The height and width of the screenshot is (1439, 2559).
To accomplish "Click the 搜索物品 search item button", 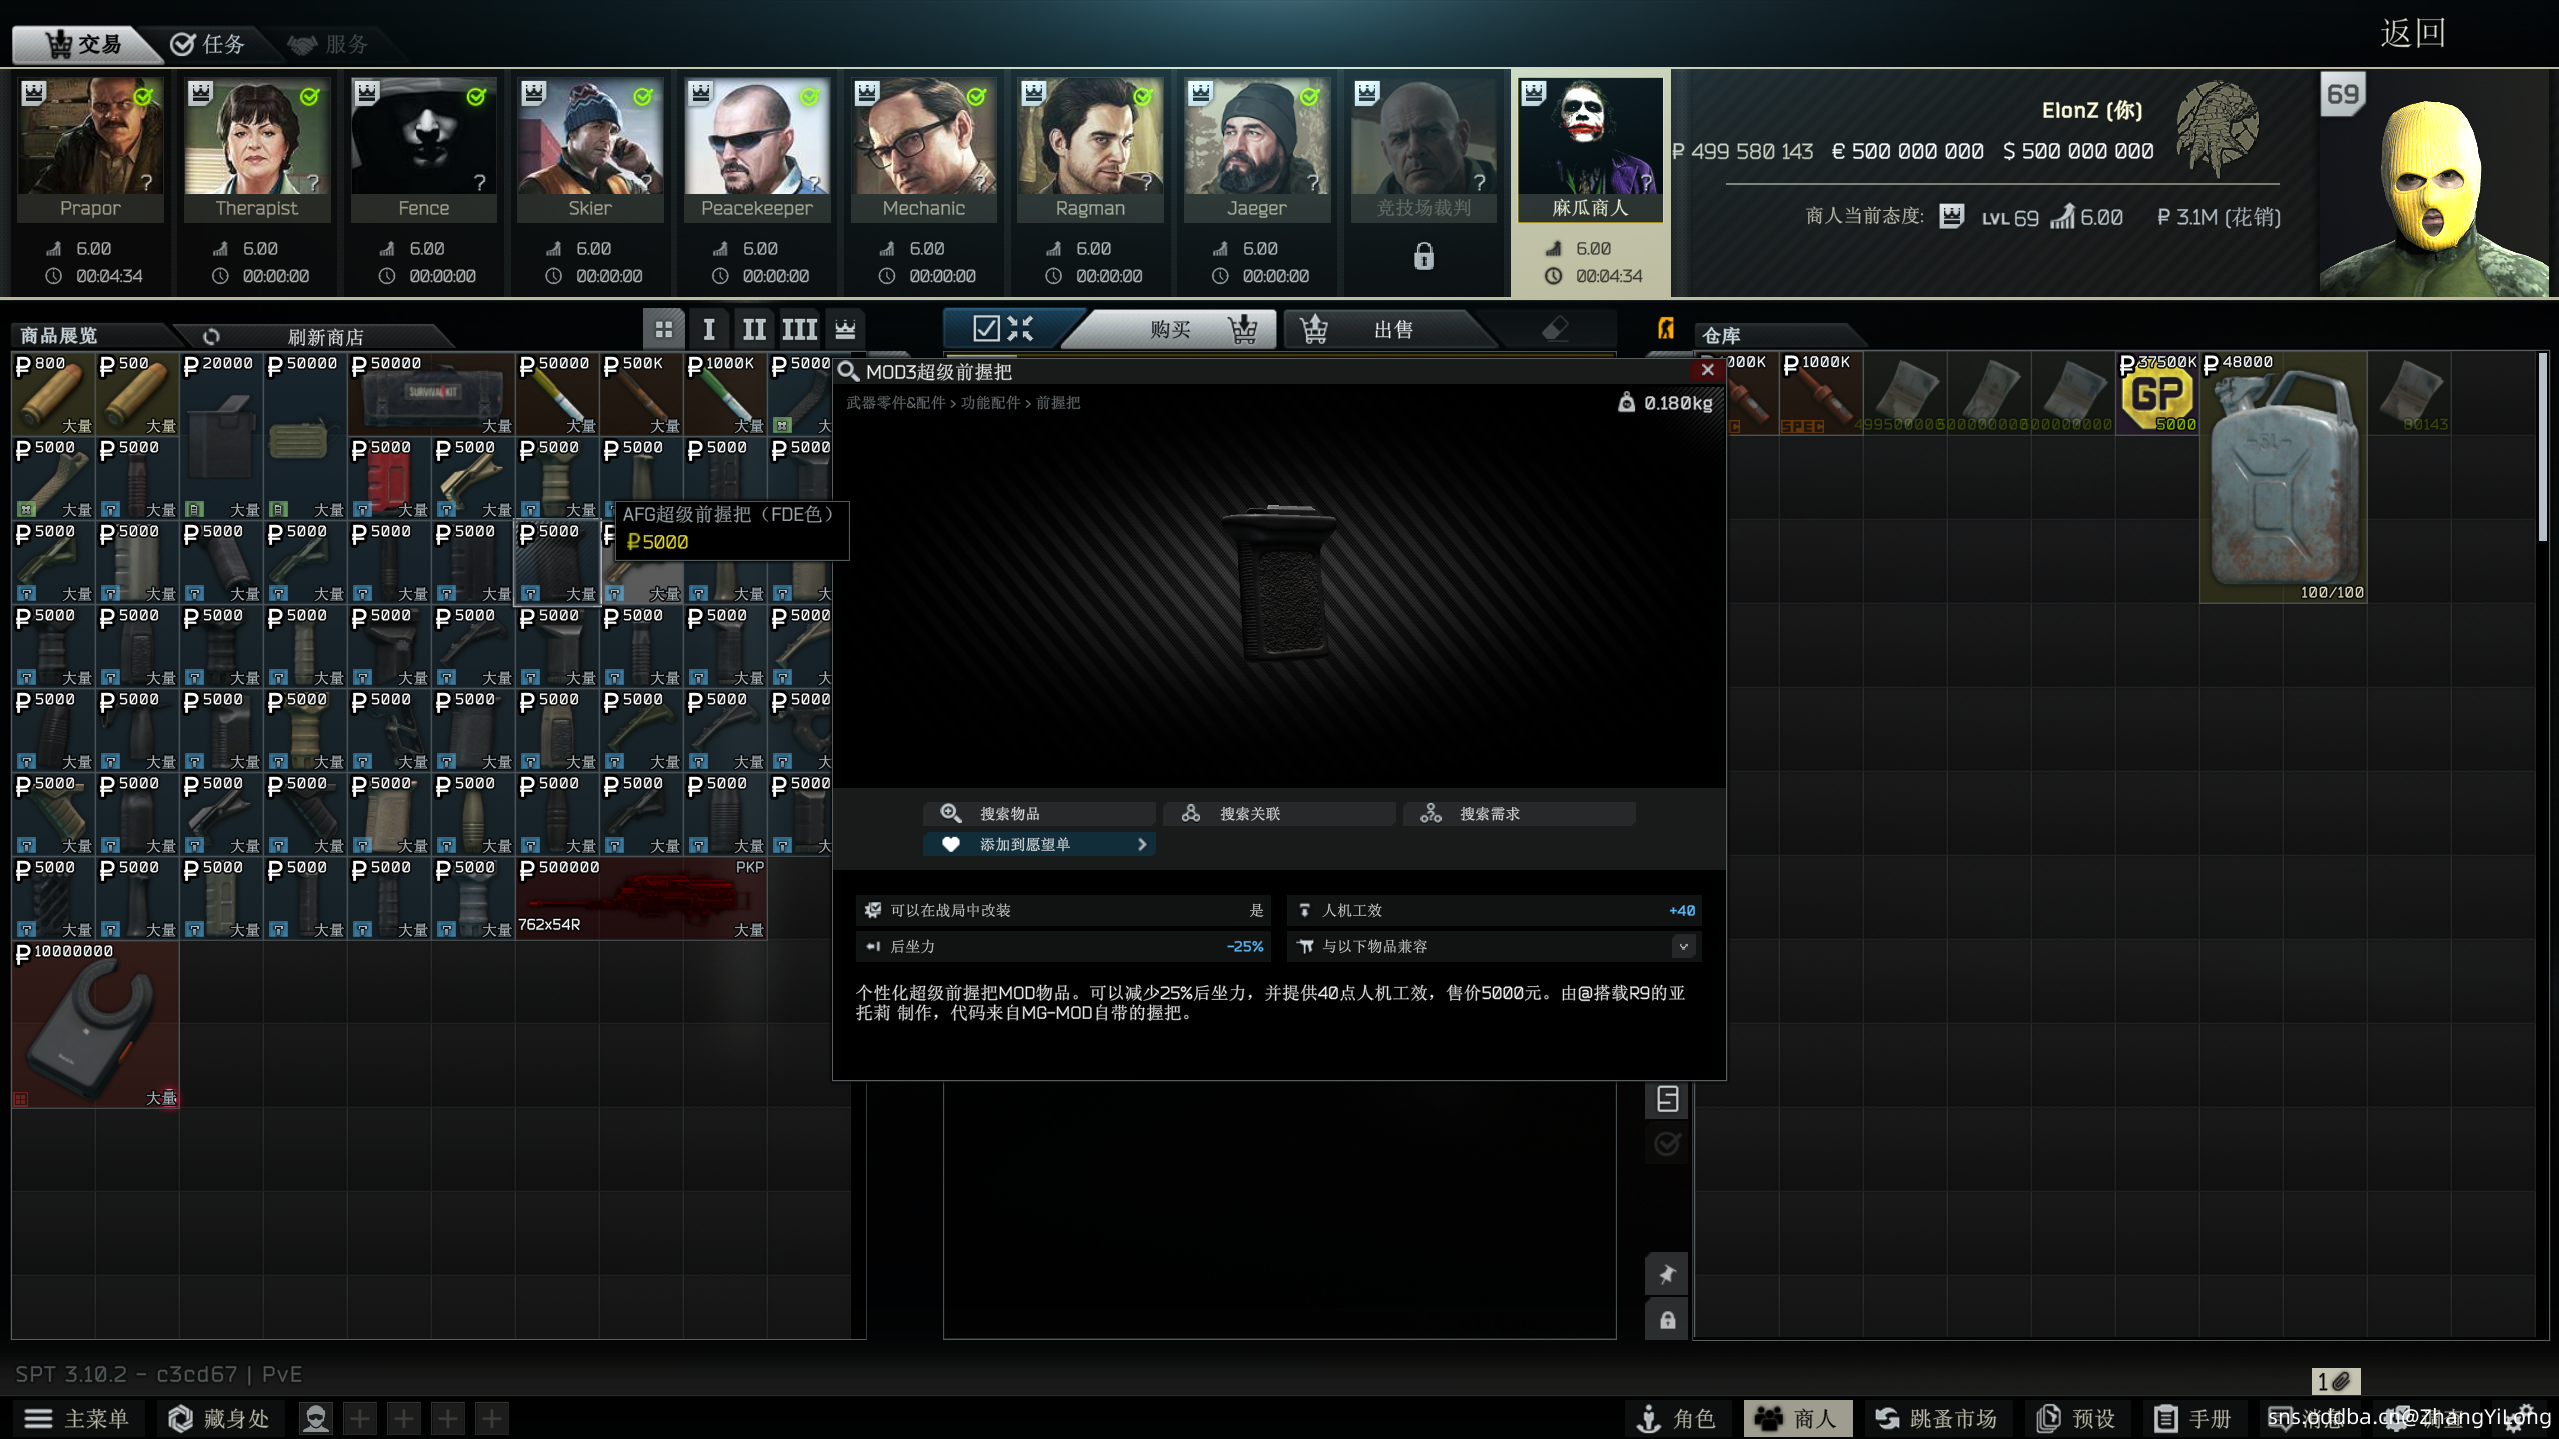I will tap(1040, 814).
